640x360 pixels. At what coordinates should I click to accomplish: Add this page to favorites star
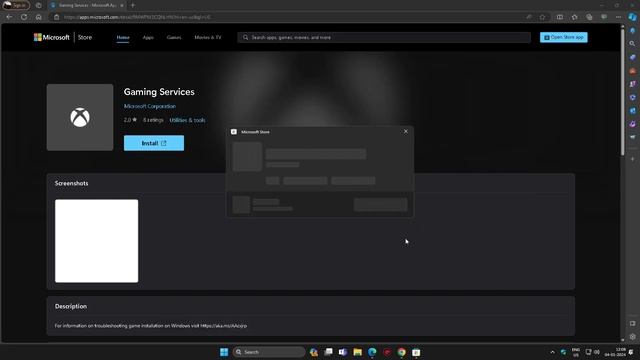tap(542, 17)
